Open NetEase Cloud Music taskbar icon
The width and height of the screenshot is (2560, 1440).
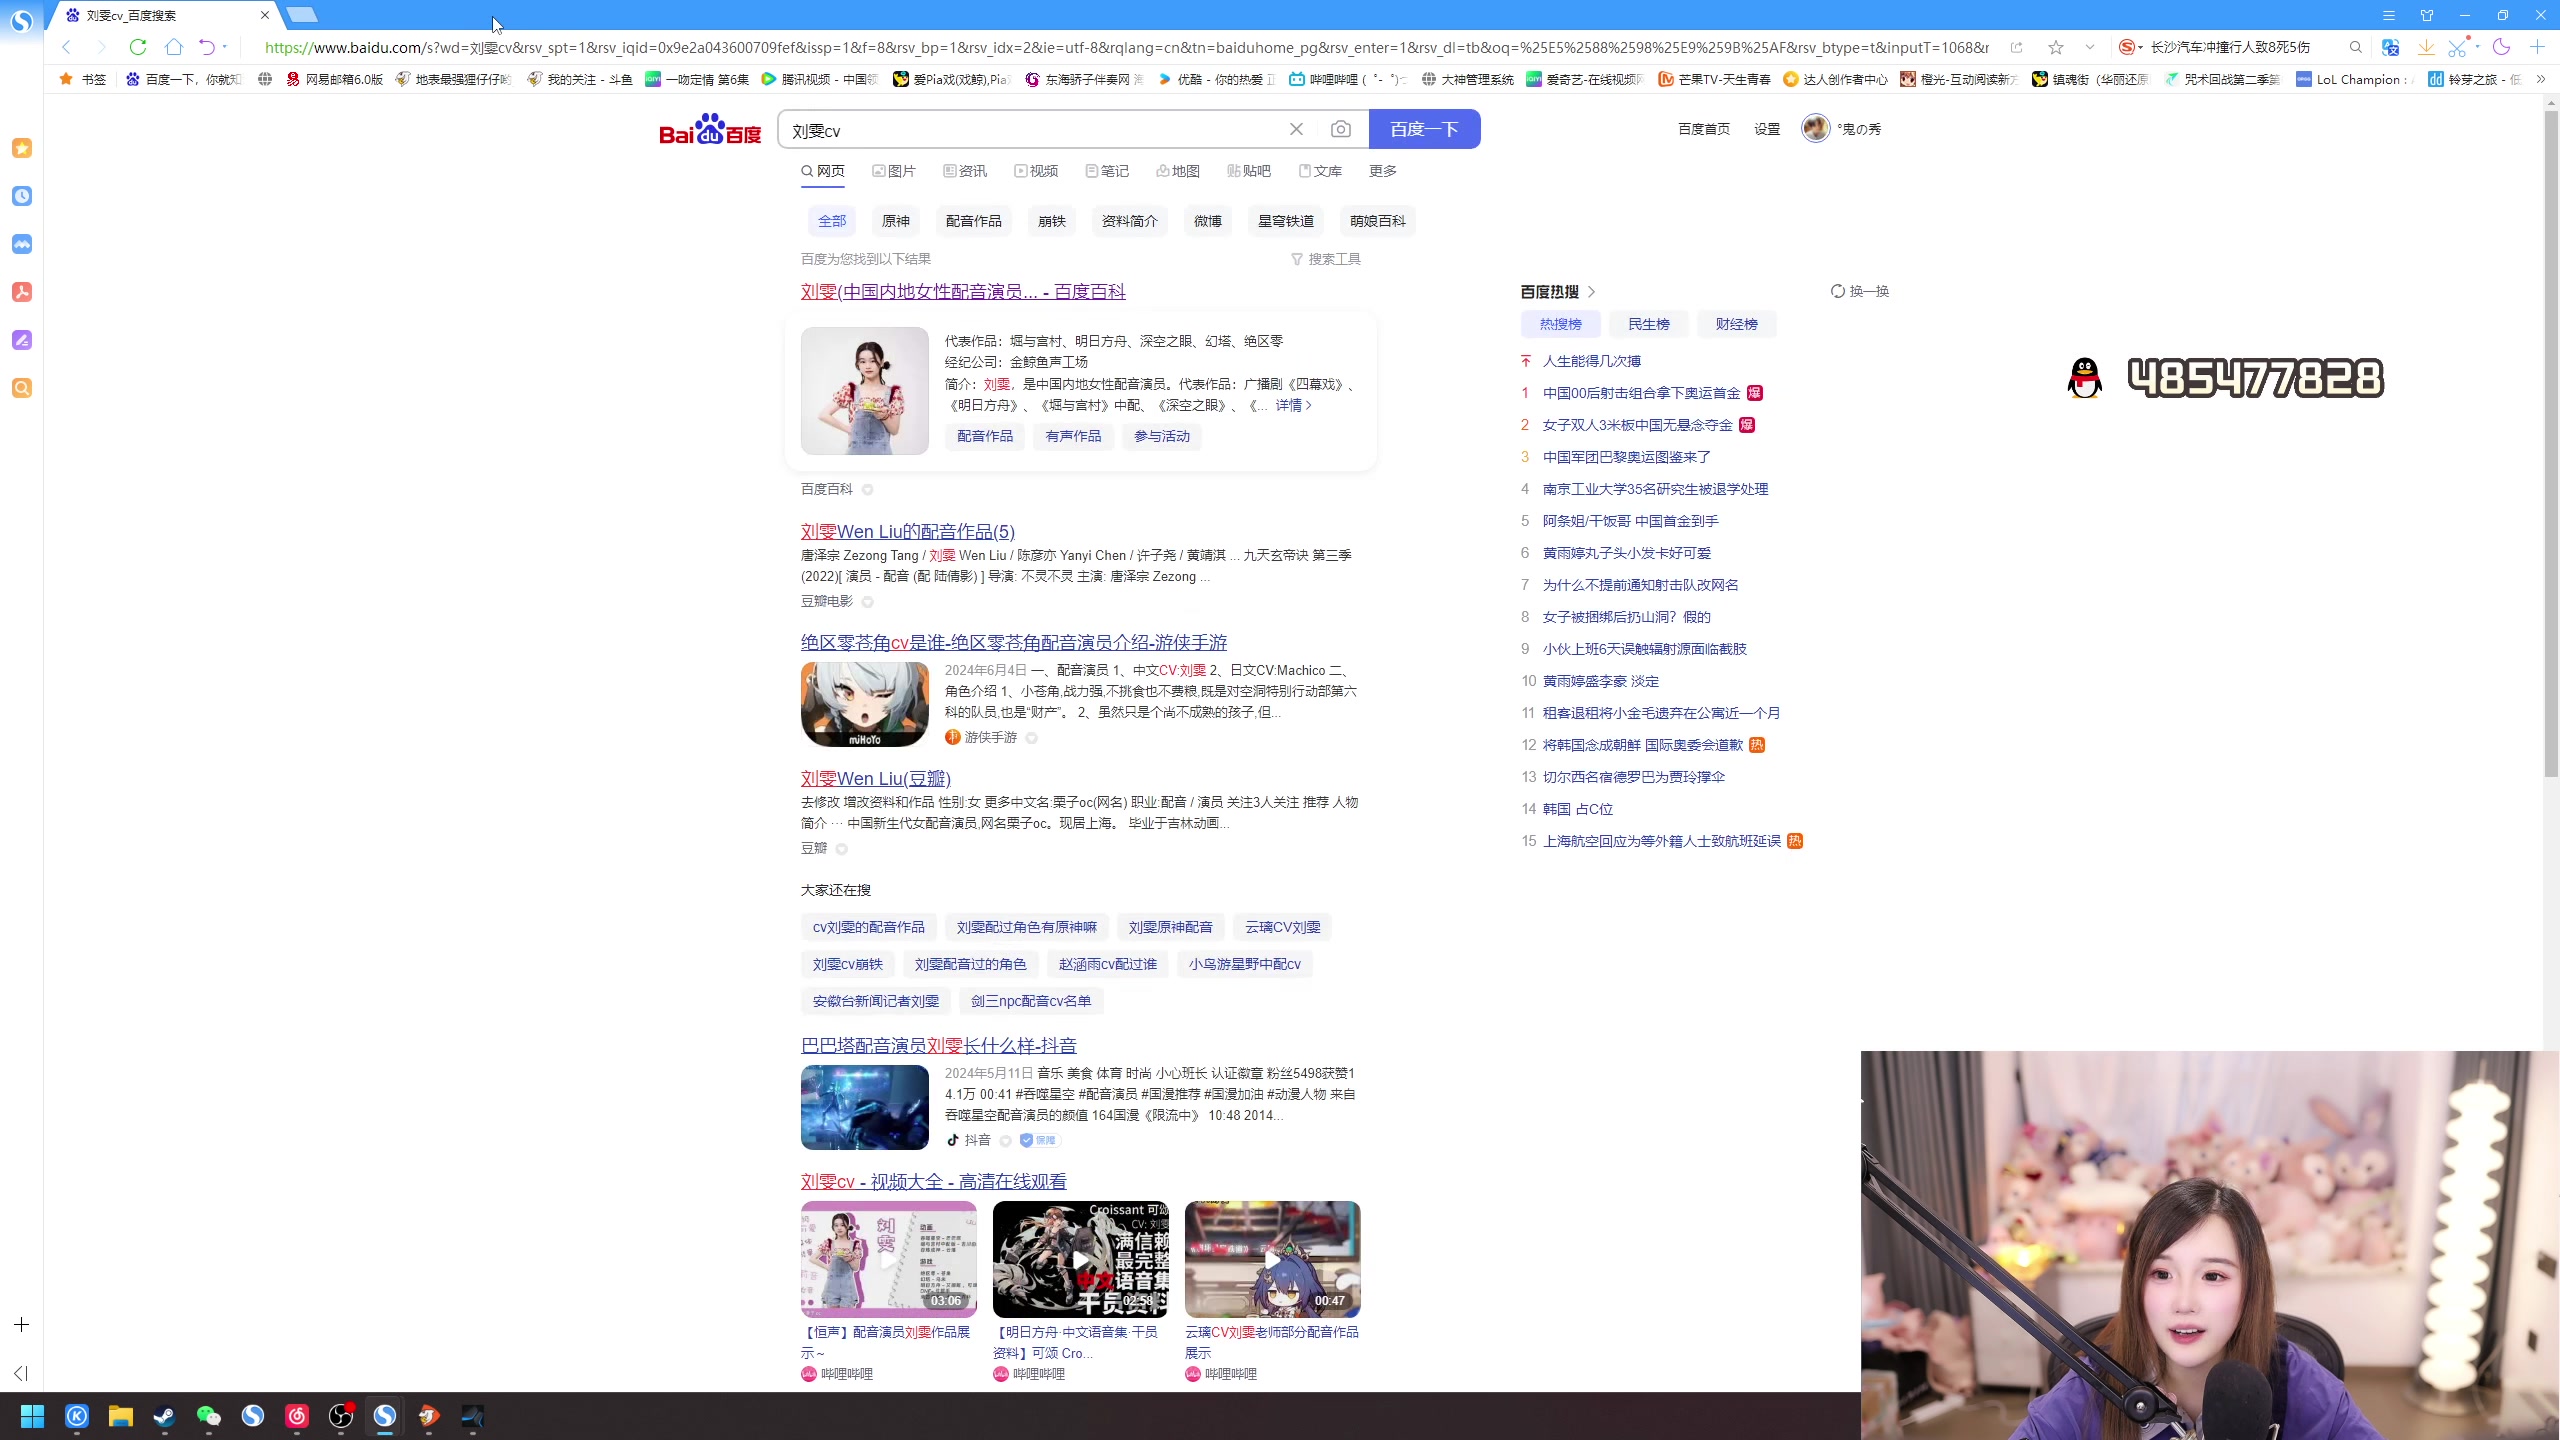296,1416
